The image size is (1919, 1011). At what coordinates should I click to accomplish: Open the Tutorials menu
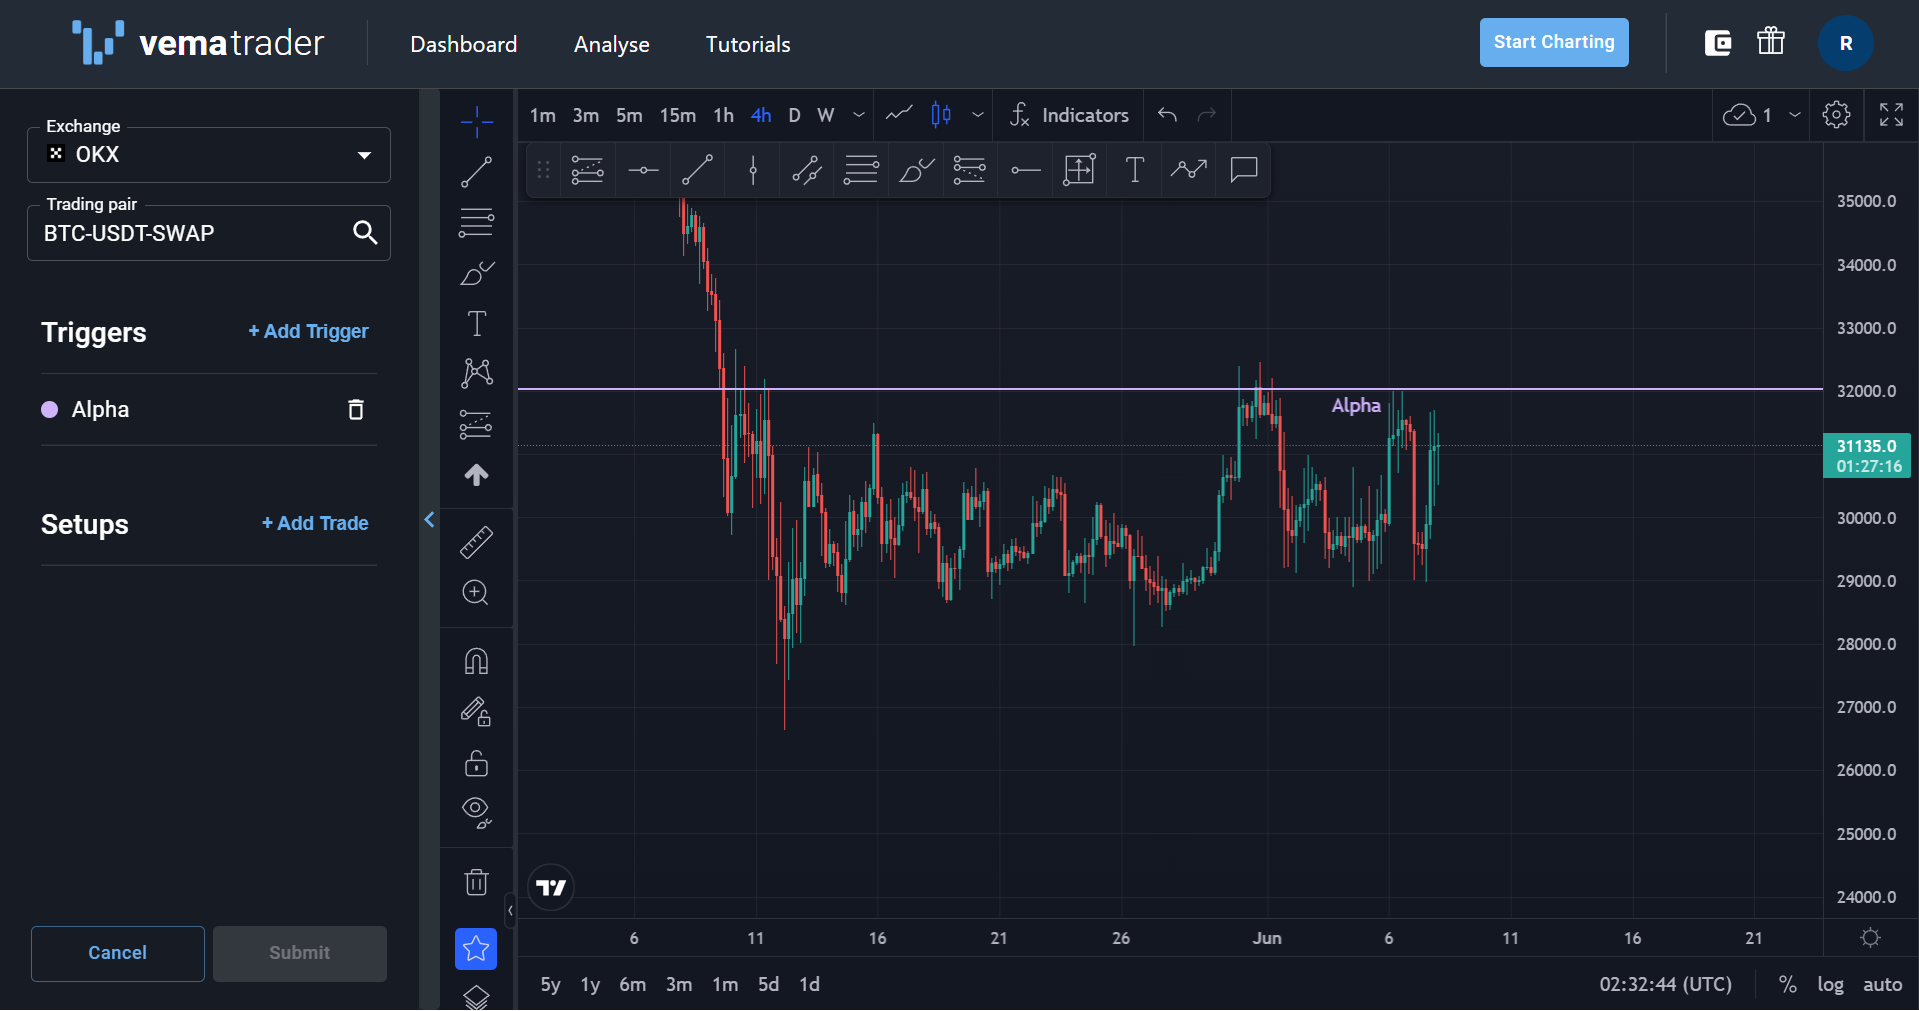[x=748, y=44]
